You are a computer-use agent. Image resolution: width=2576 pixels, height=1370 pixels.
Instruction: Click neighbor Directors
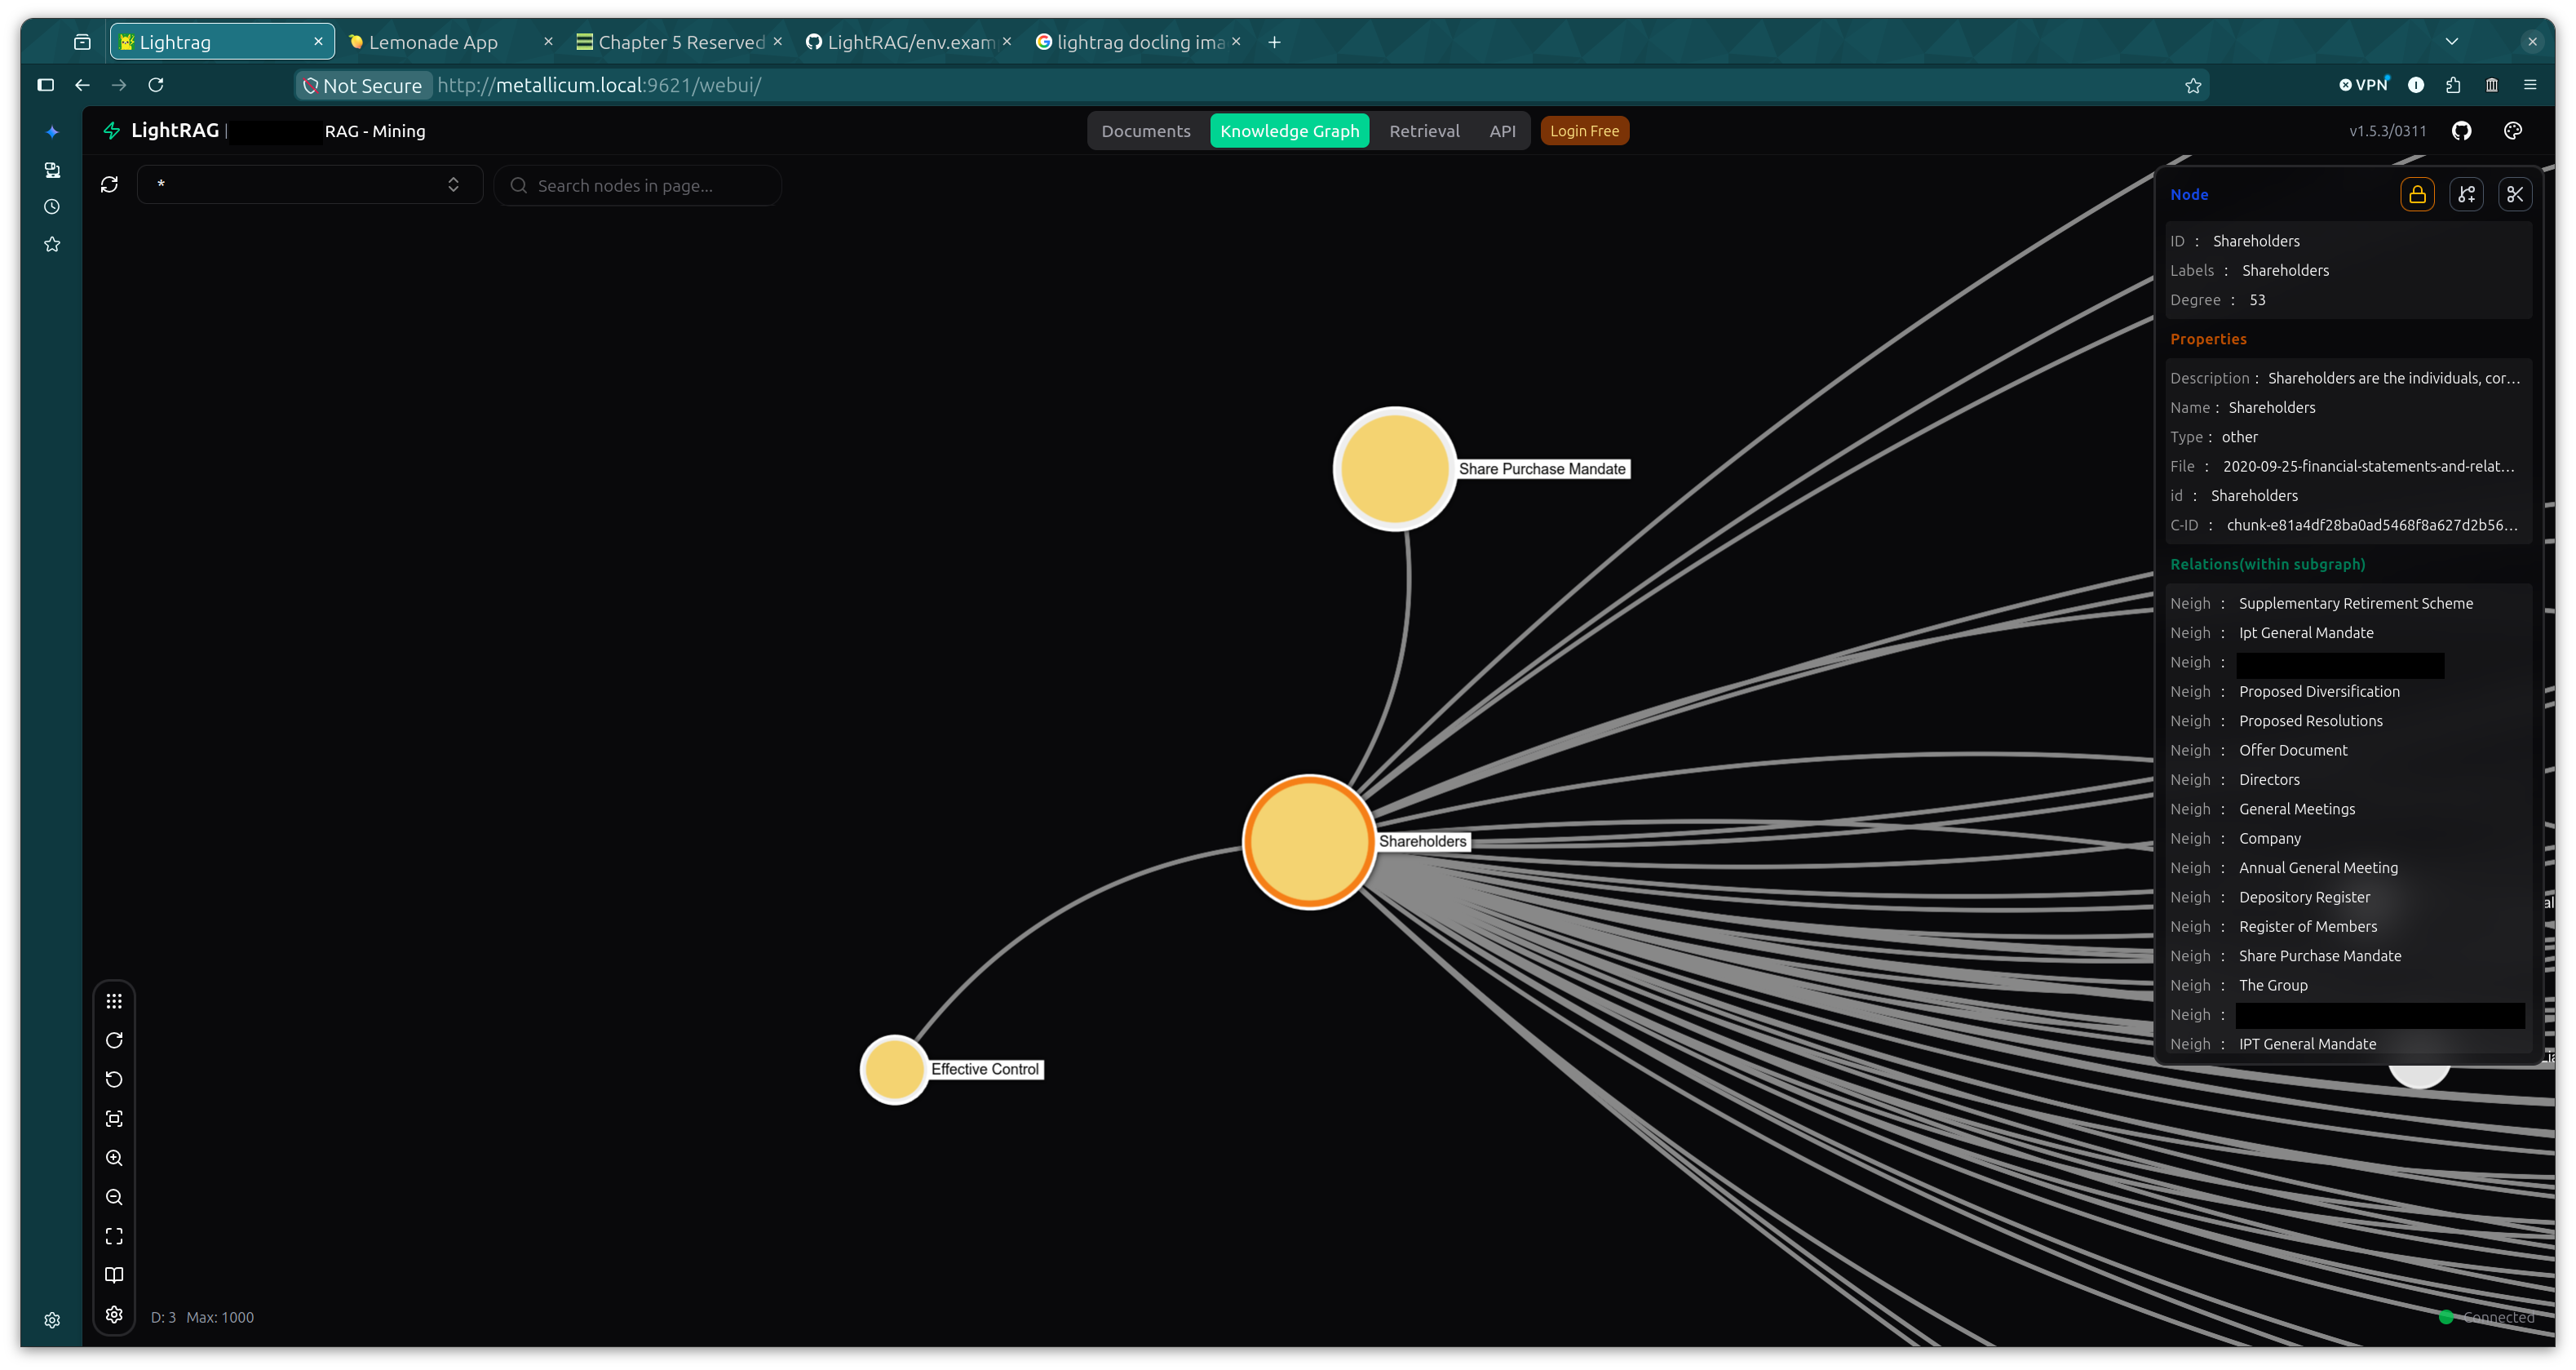(2268, 780)
